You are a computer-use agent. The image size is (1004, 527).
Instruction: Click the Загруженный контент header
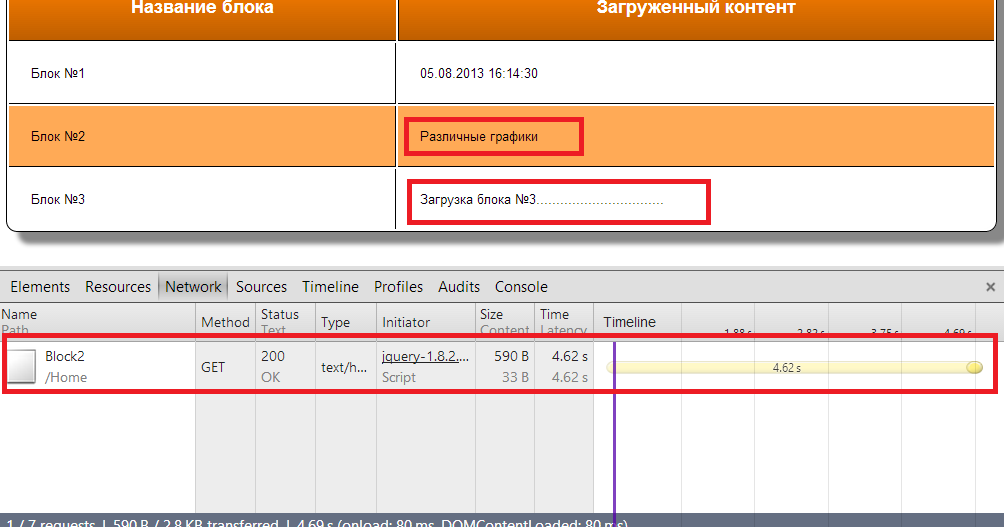click(696, 8)
